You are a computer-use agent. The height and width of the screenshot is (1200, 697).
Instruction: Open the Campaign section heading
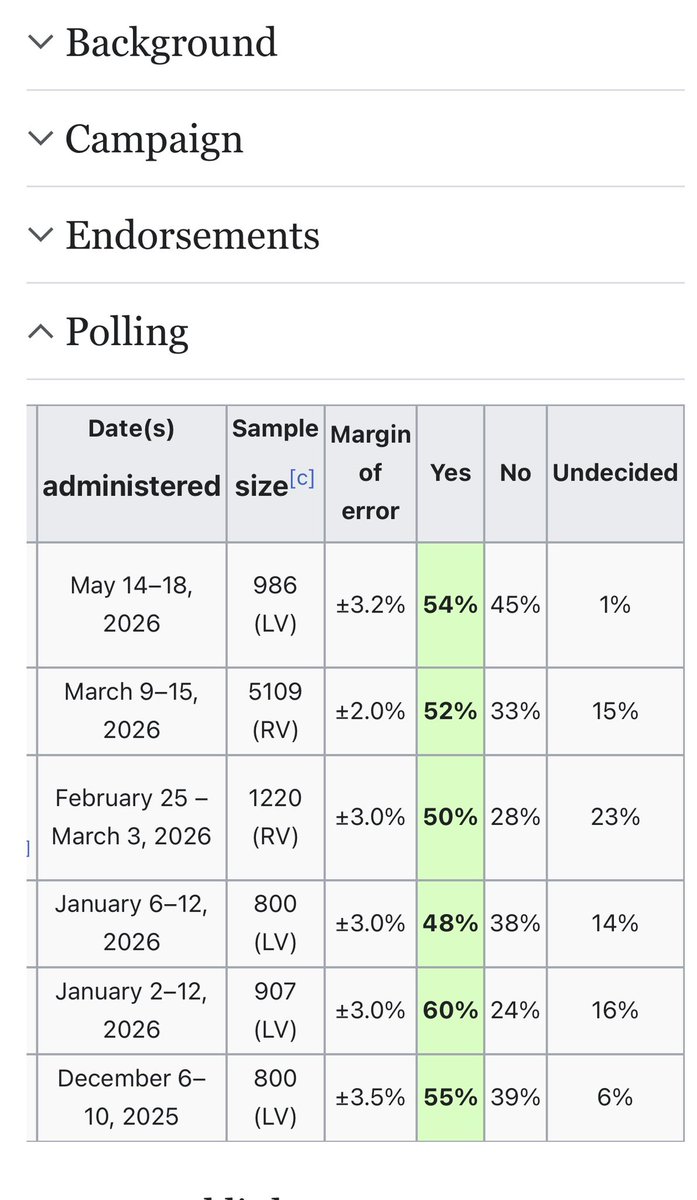point(154,139)
